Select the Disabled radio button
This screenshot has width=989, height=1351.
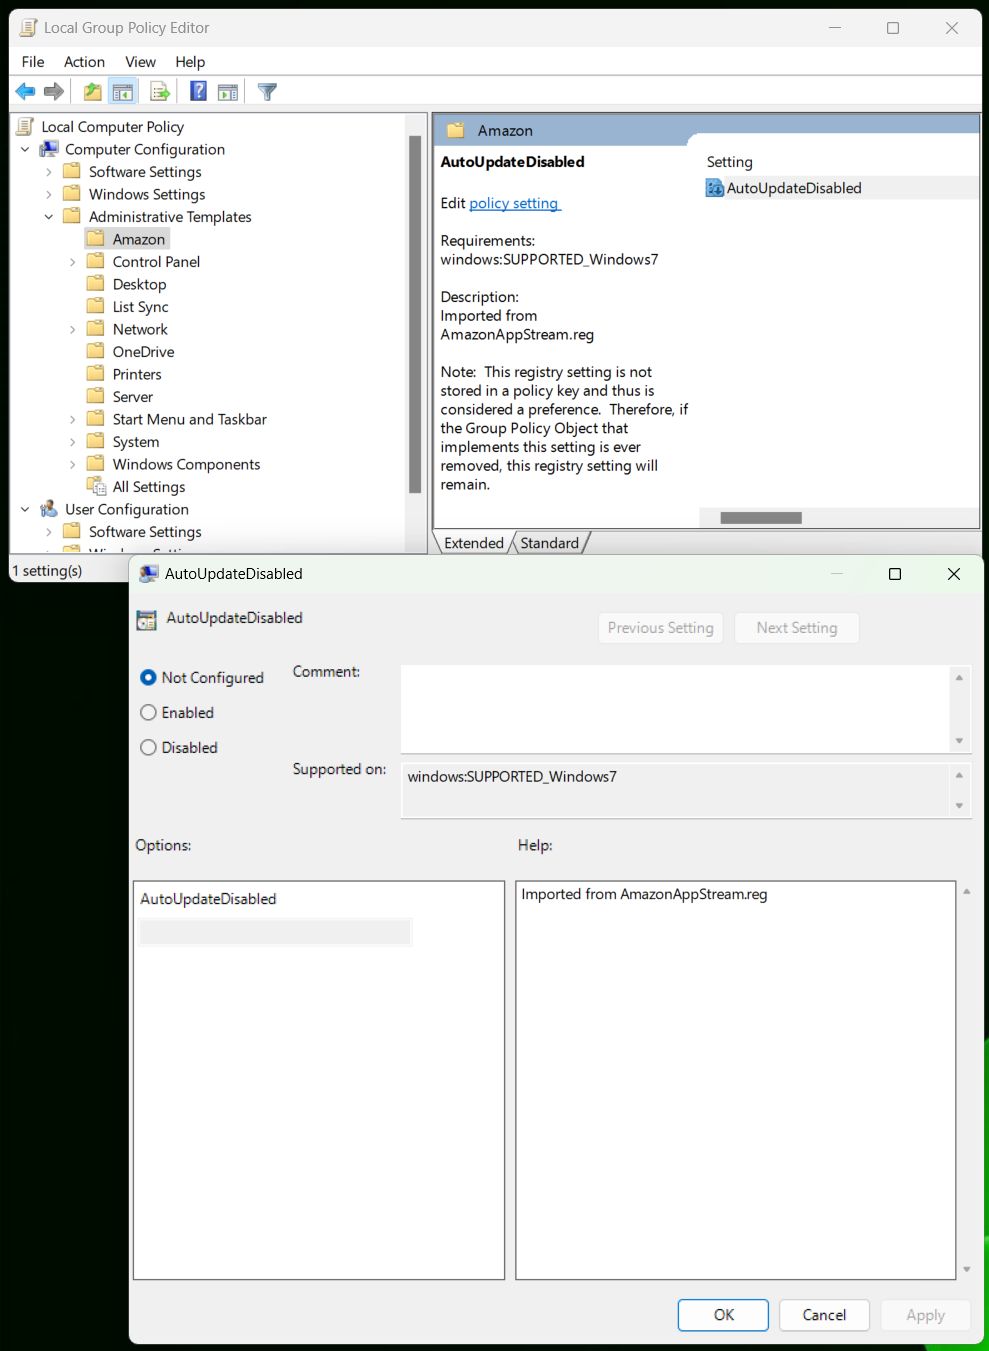tap(148, 748)
